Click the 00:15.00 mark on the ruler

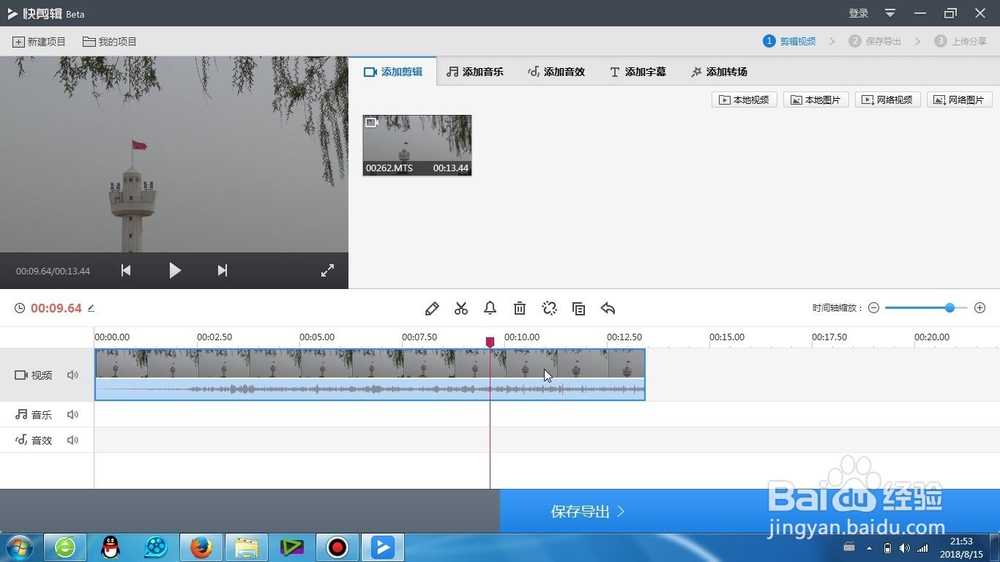pyautogui.click(x=727, y=337)
